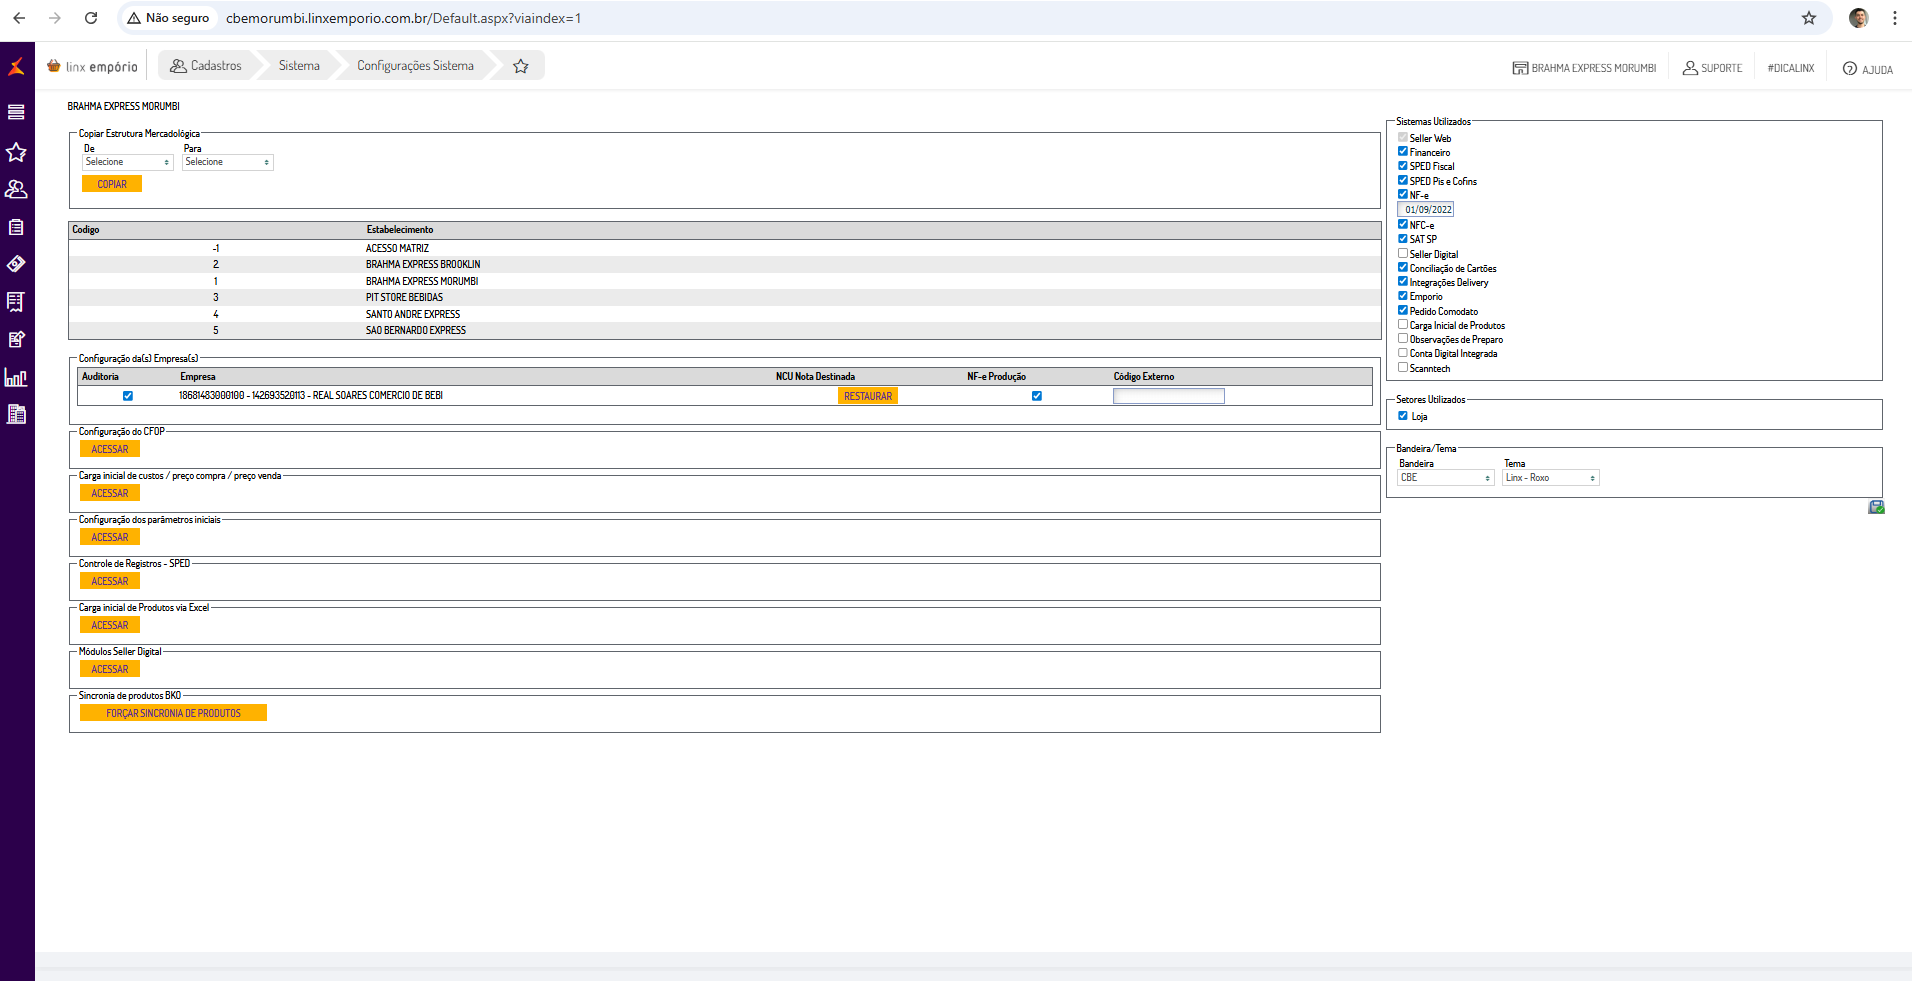Screen dimensions: 1912x981
Task: Click ACESSAR under Carga inicial de custos
Action: tap(110, 494)
